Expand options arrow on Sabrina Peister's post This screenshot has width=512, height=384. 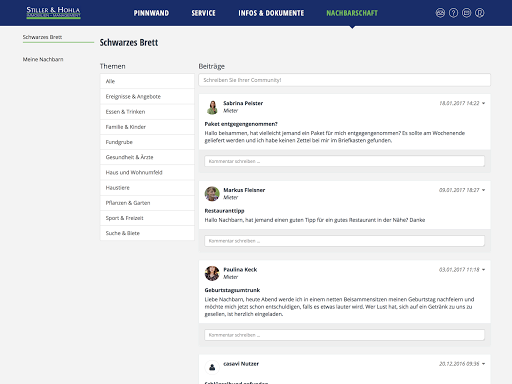pyautogui.click(x=484, y=103)
